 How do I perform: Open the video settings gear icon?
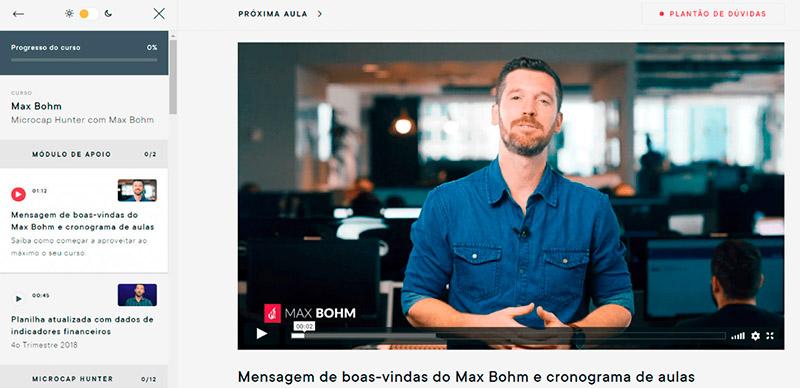pos(756,335)
